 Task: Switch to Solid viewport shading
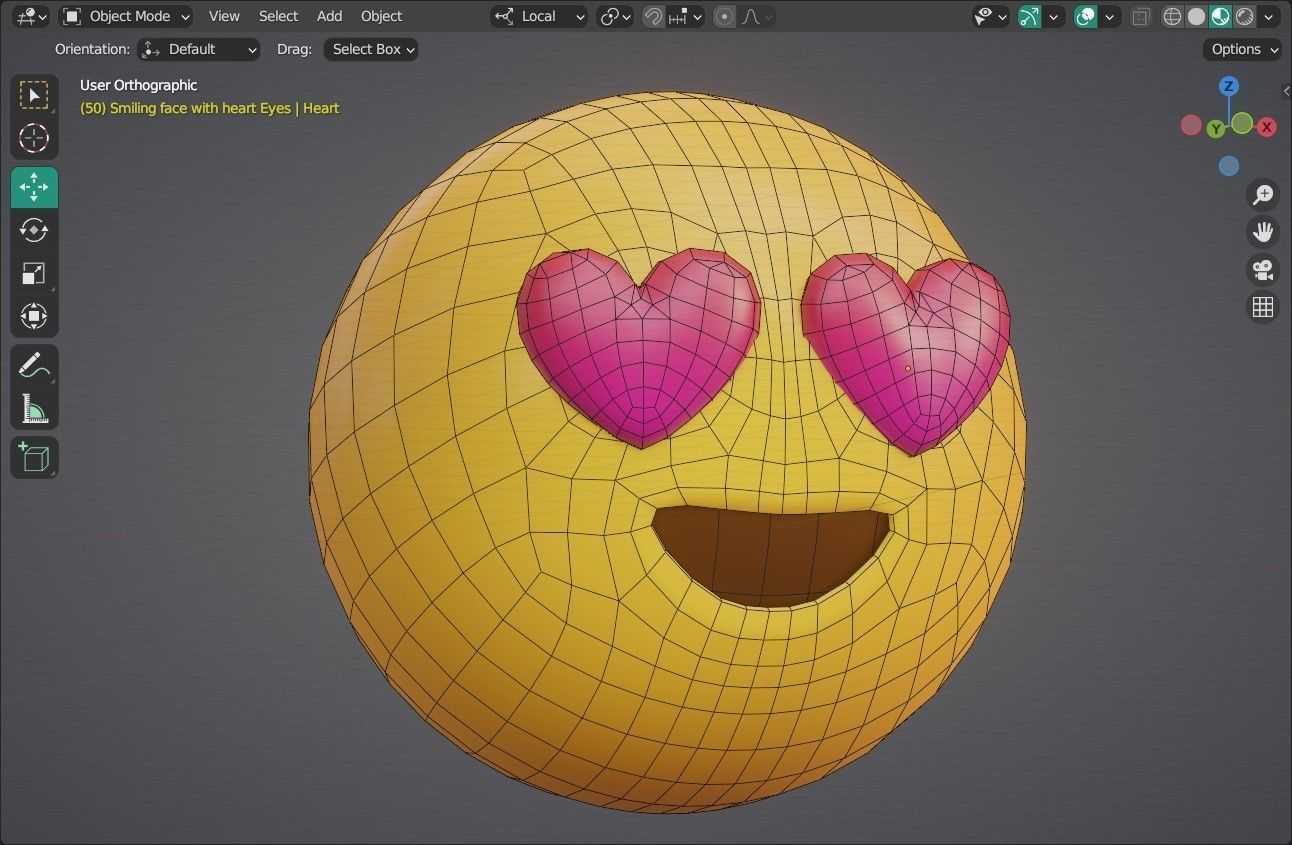tap(1197, 16)
